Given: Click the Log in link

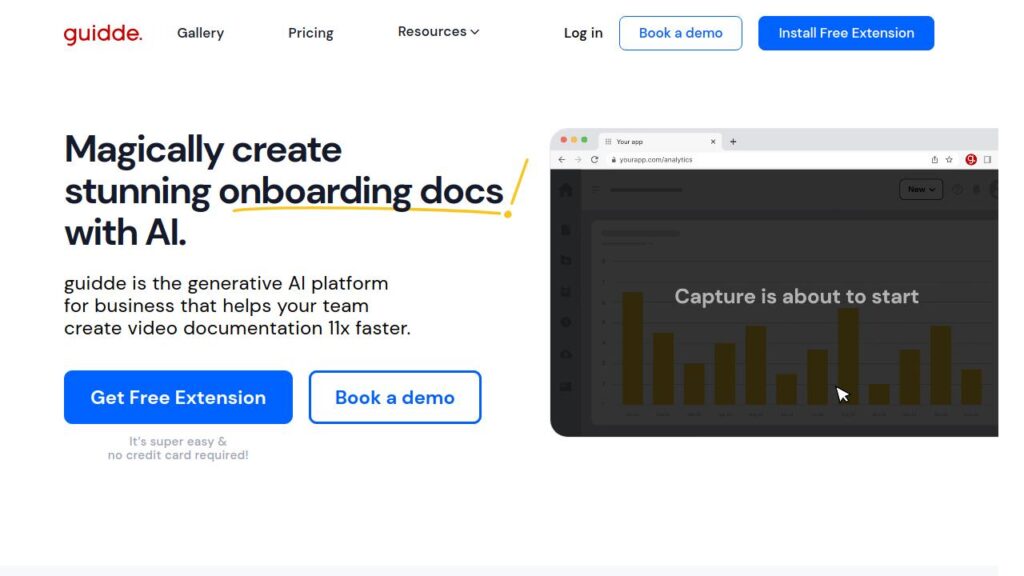Looking at the screenshot, I should 583,33.
